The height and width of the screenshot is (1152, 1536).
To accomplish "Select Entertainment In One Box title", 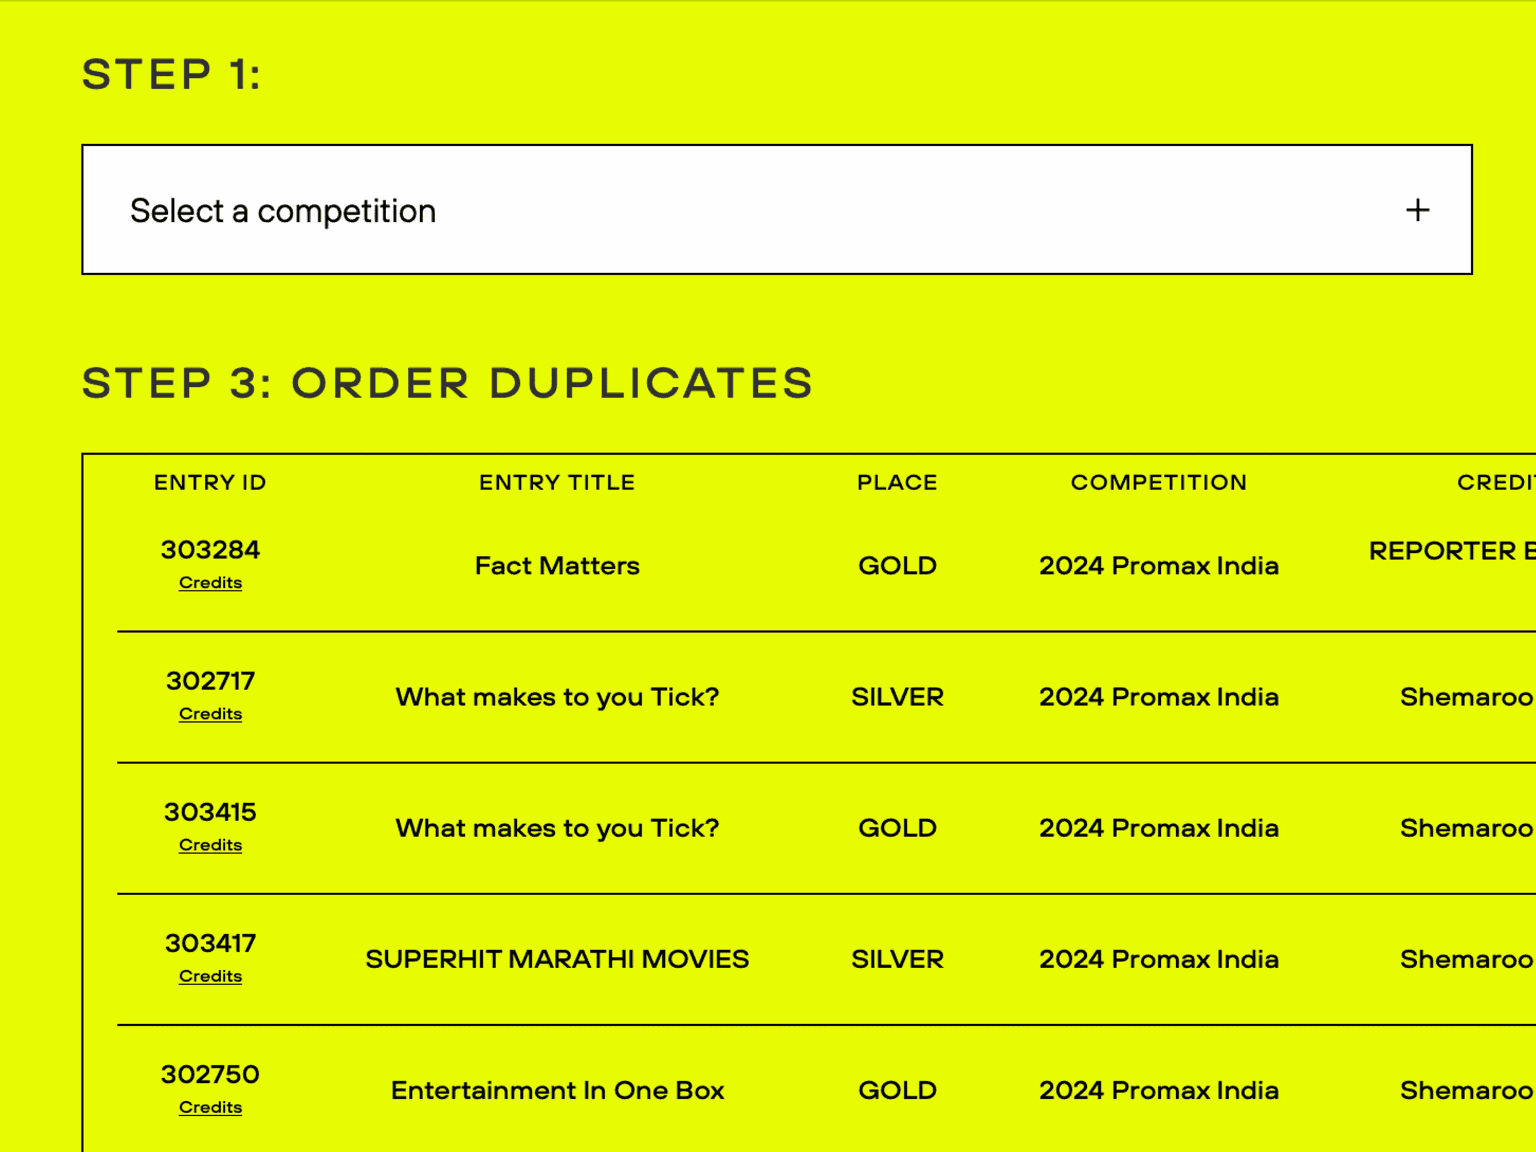I will (557, 1090).
